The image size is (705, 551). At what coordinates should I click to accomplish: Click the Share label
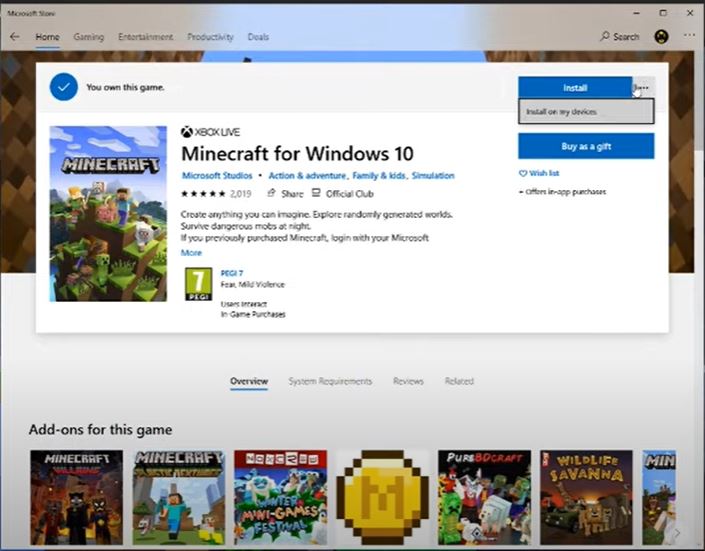(292, 194)
